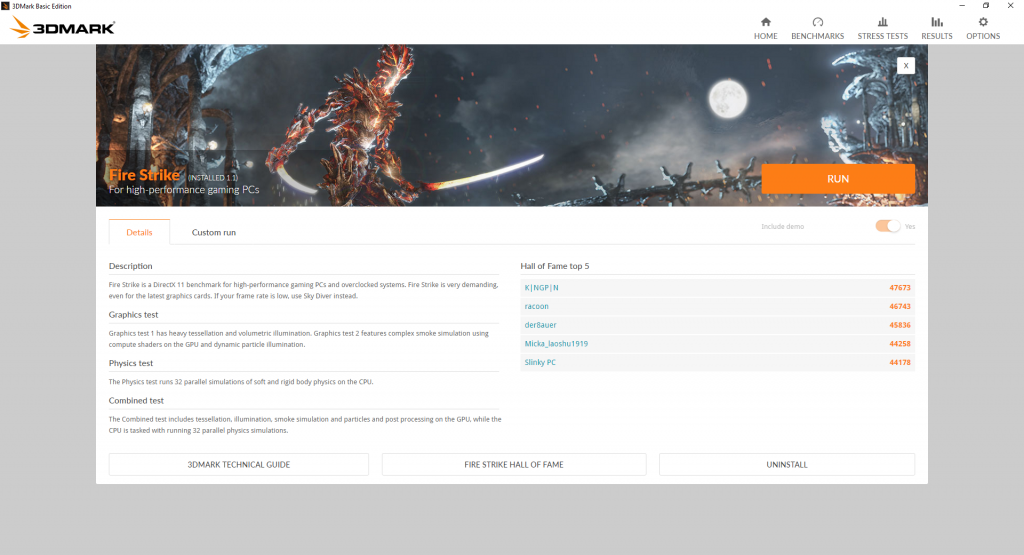This screenshot has height=555, width=1024.
Task: Switch to the Custom run tab
Action: pyautogui.click(x=214, y=232)
